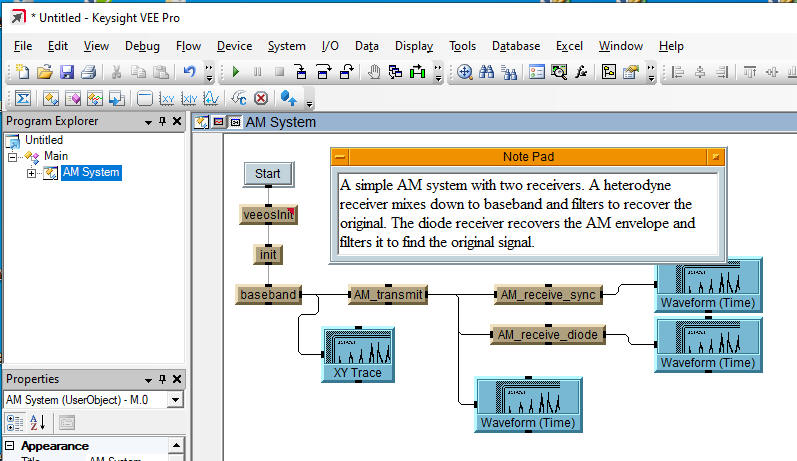Click the red circle X toolbar icon
This screenshot has height=461, width=797.
(x=261, y=98)
